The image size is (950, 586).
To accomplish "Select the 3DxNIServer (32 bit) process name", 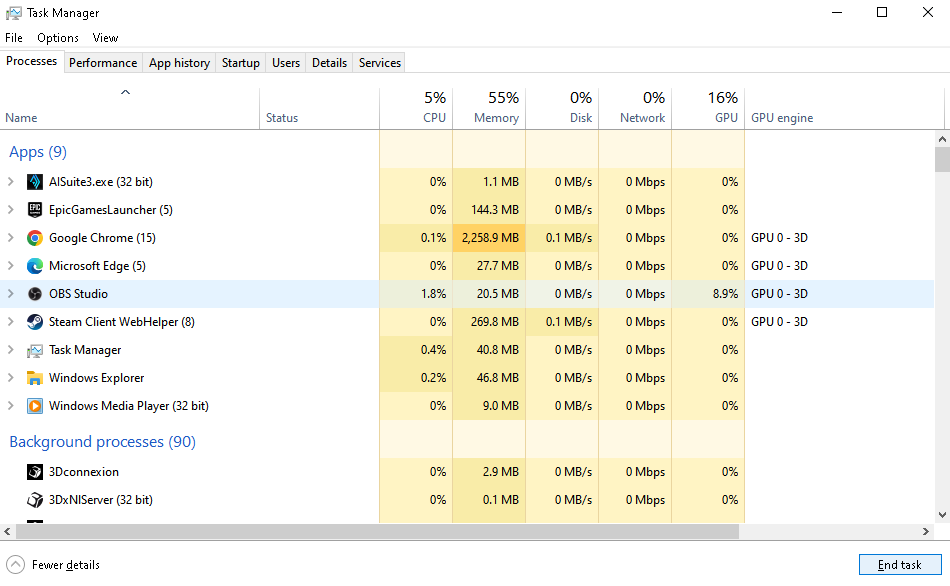I will point(101,499).
